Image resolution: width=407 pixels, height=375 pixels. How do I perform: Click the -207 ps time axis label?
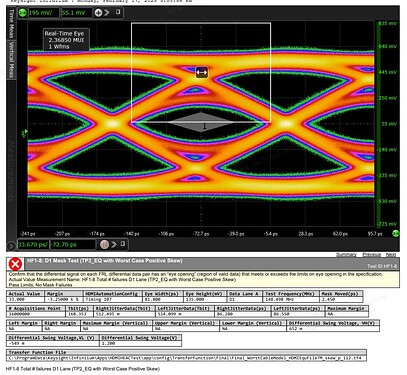click(x=62, y=233)
